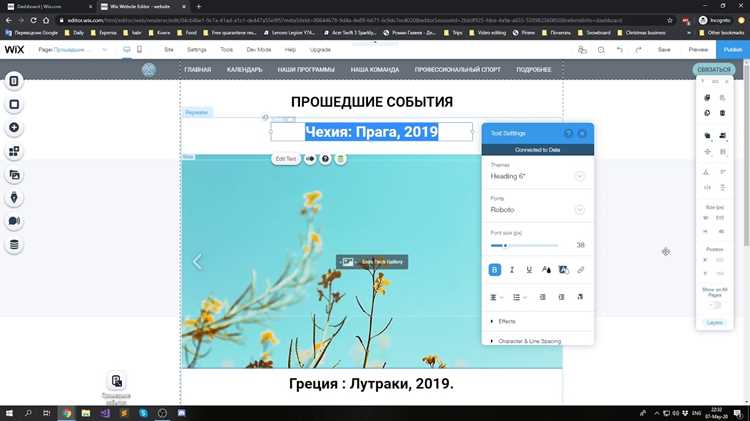750x421 pixels.
Task: Click the font size value field
Action: tap(580, 245)
